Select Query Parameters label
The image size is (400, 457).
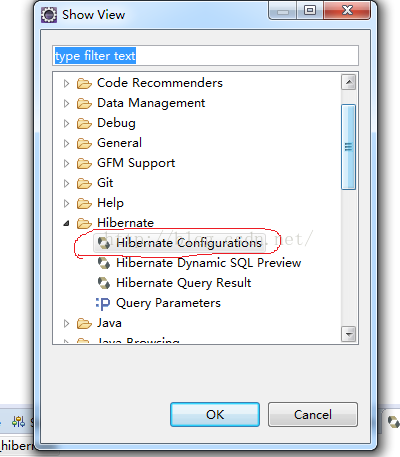pyautogui.click(x=168, y=303)
